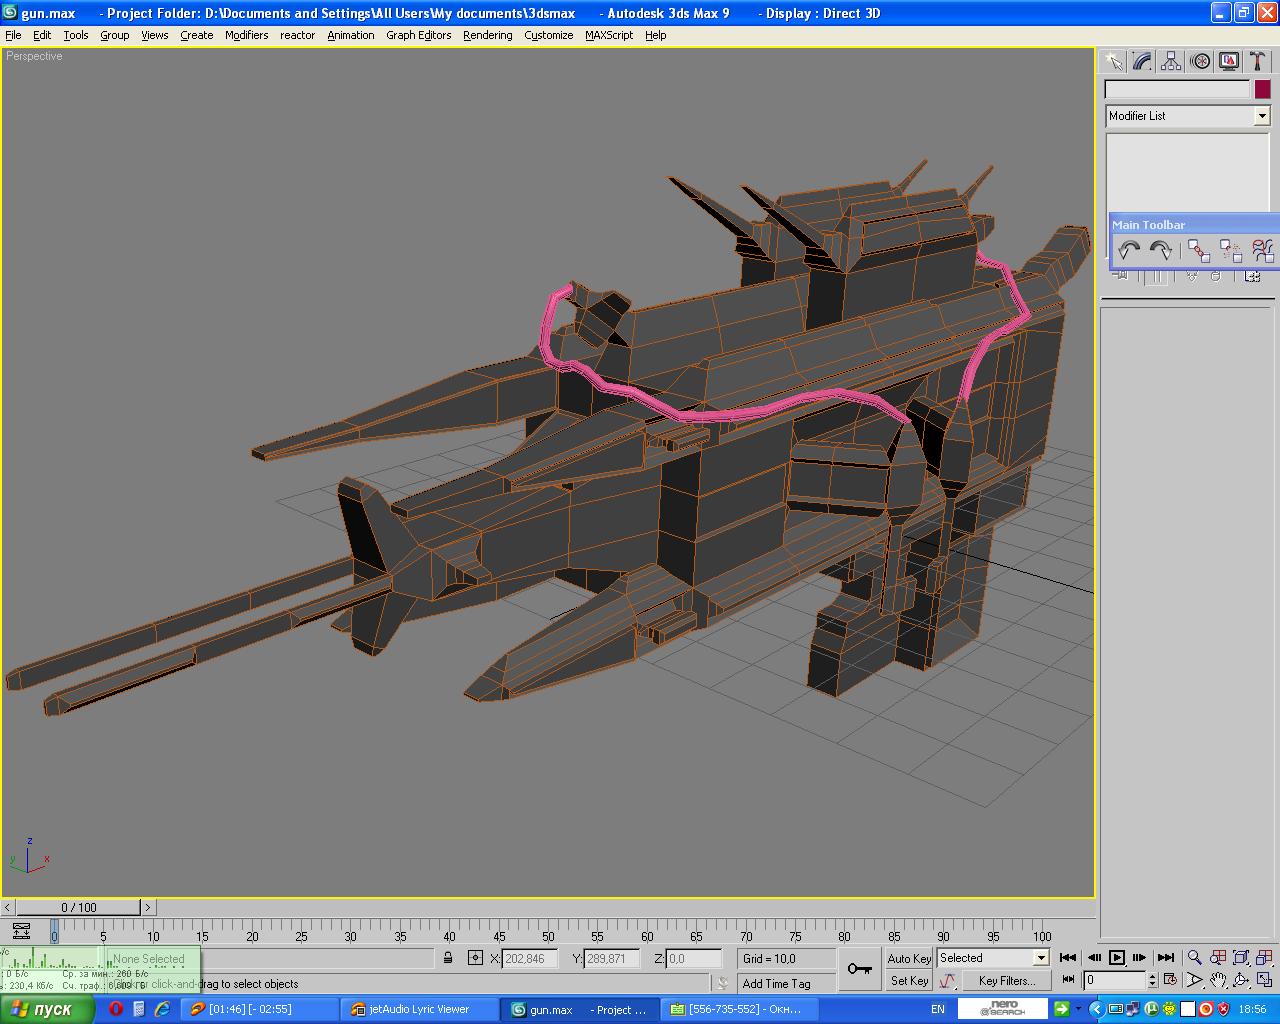Open the object color swatch
This screenshot has height=1024, width=1280.
pos(1262,89)
